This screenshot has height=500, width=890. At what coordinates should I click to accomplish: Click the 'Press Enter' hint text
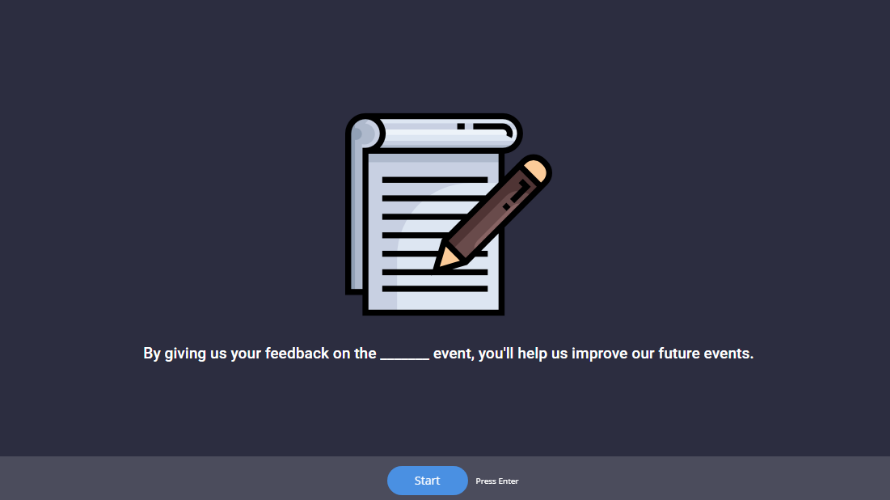click(x=497, y=481)
